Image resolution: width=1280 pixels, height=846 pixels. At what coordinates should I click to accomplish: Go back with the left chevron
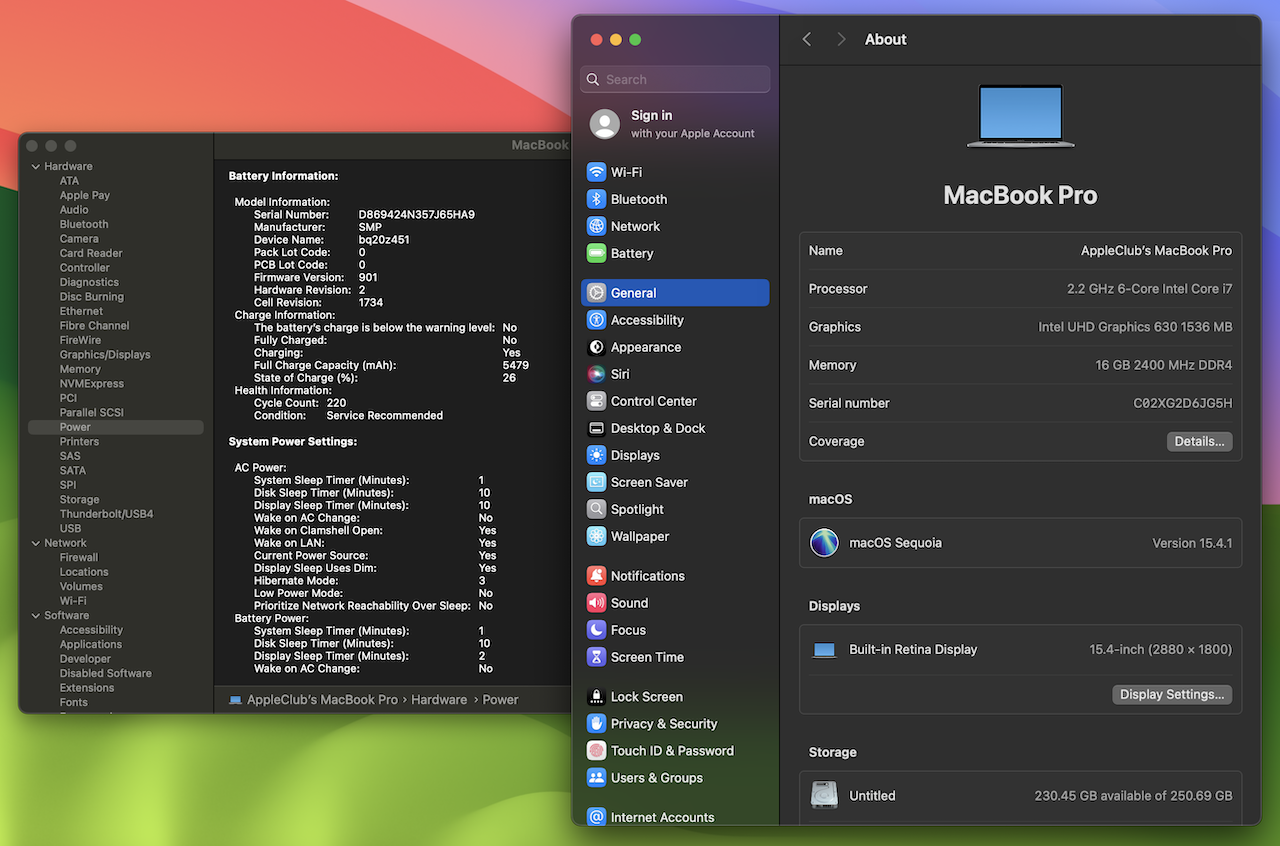pos(807,39)
